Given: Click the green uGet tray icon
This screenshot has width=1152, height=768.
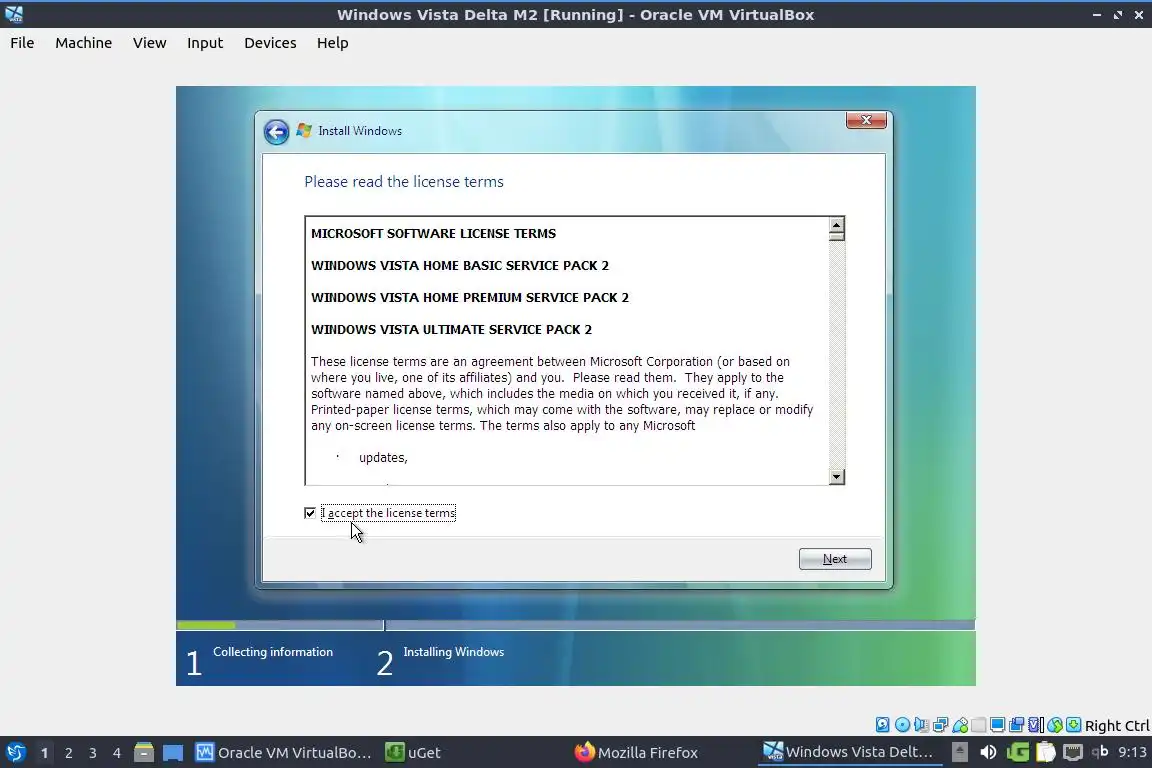Looking at the screenshot, I should (x=1018, y=753).
